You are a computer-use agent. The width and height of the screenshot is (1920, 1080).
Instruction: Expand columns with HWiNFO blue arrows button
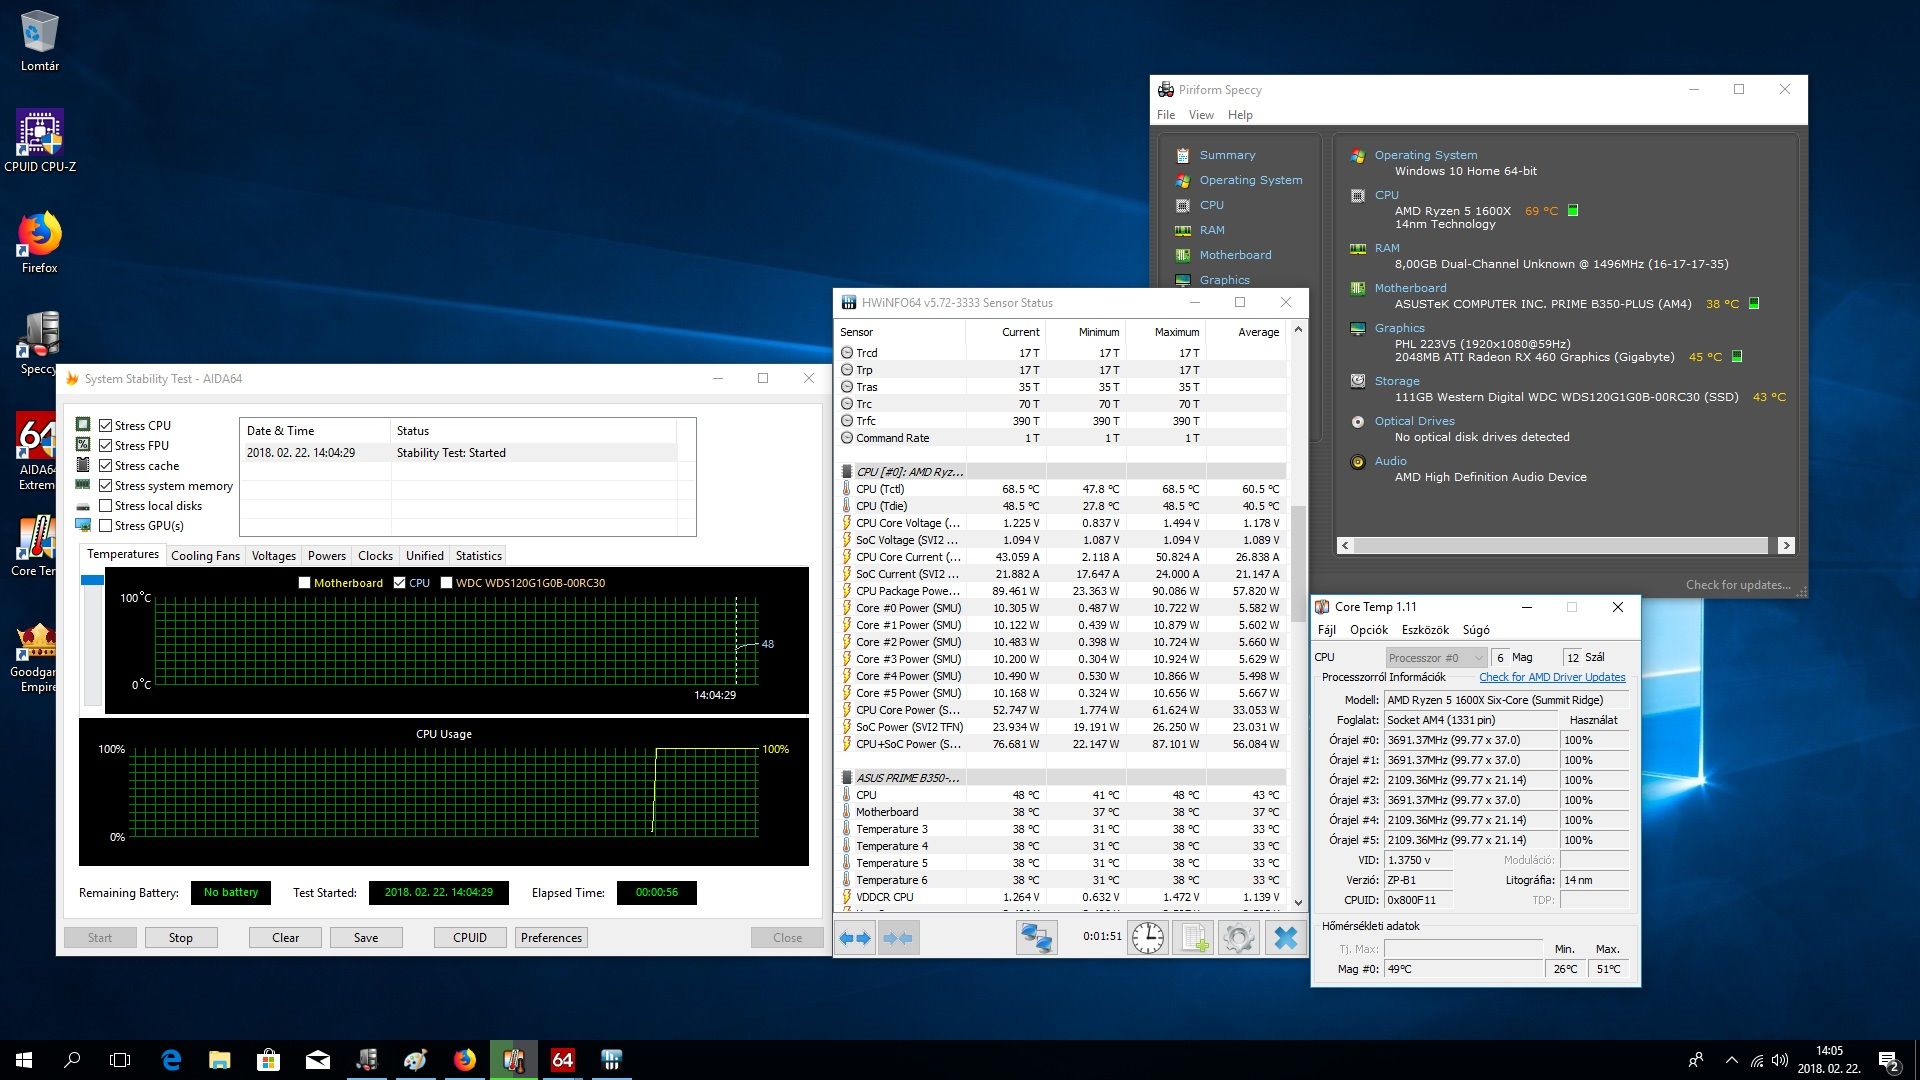[855, 938]
